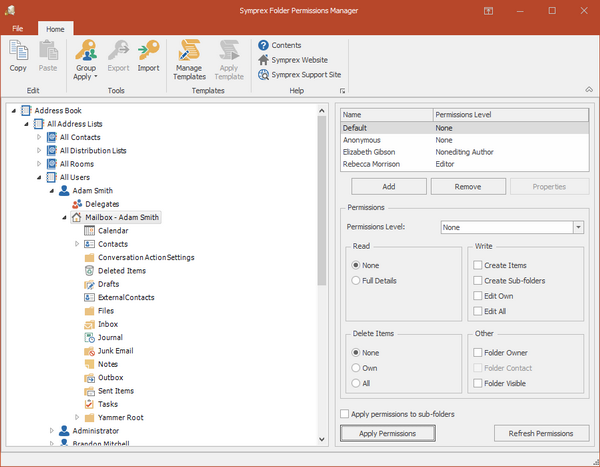Viewport: 600px width, 467px height.
Task: Select Drafts folder icon
Action: [x=89, y=284]
